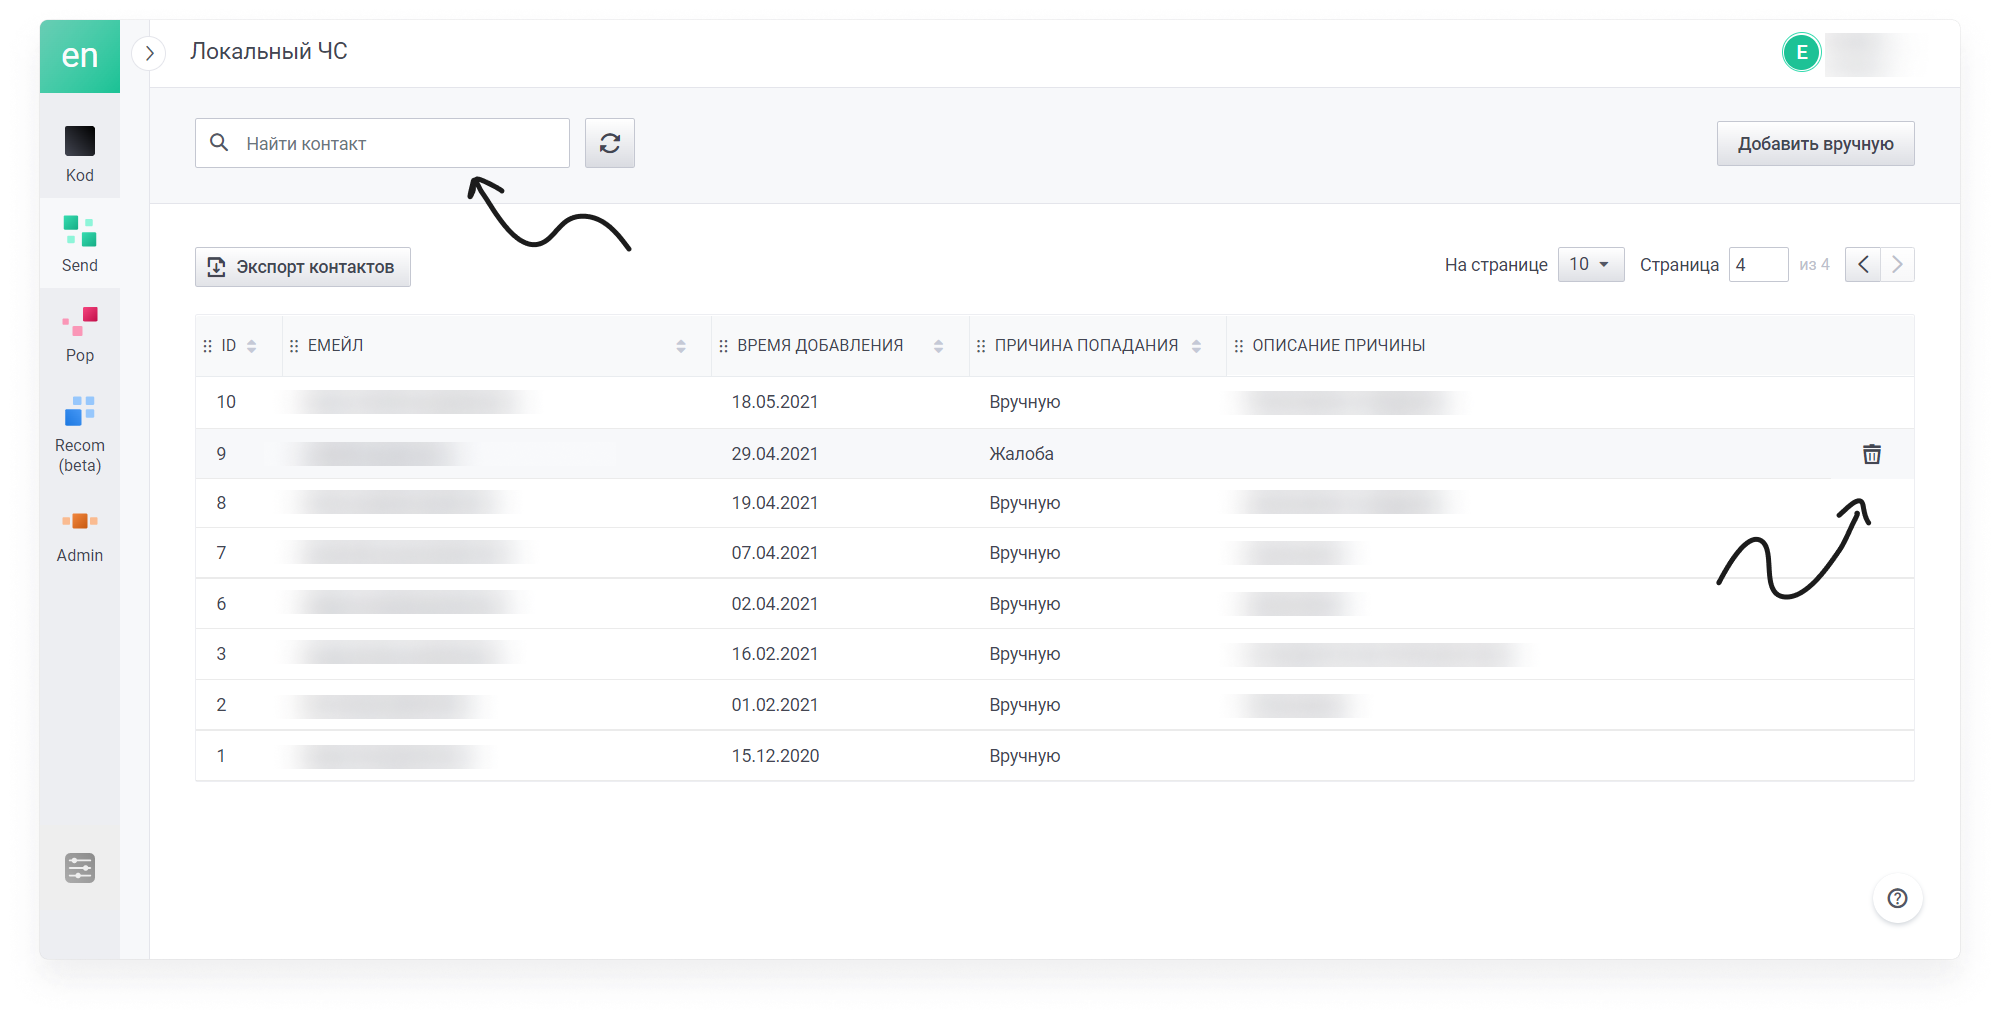Sort by ЕМЕЙЛ column arrows
Screen dimensions: 2000x1019
681,346
